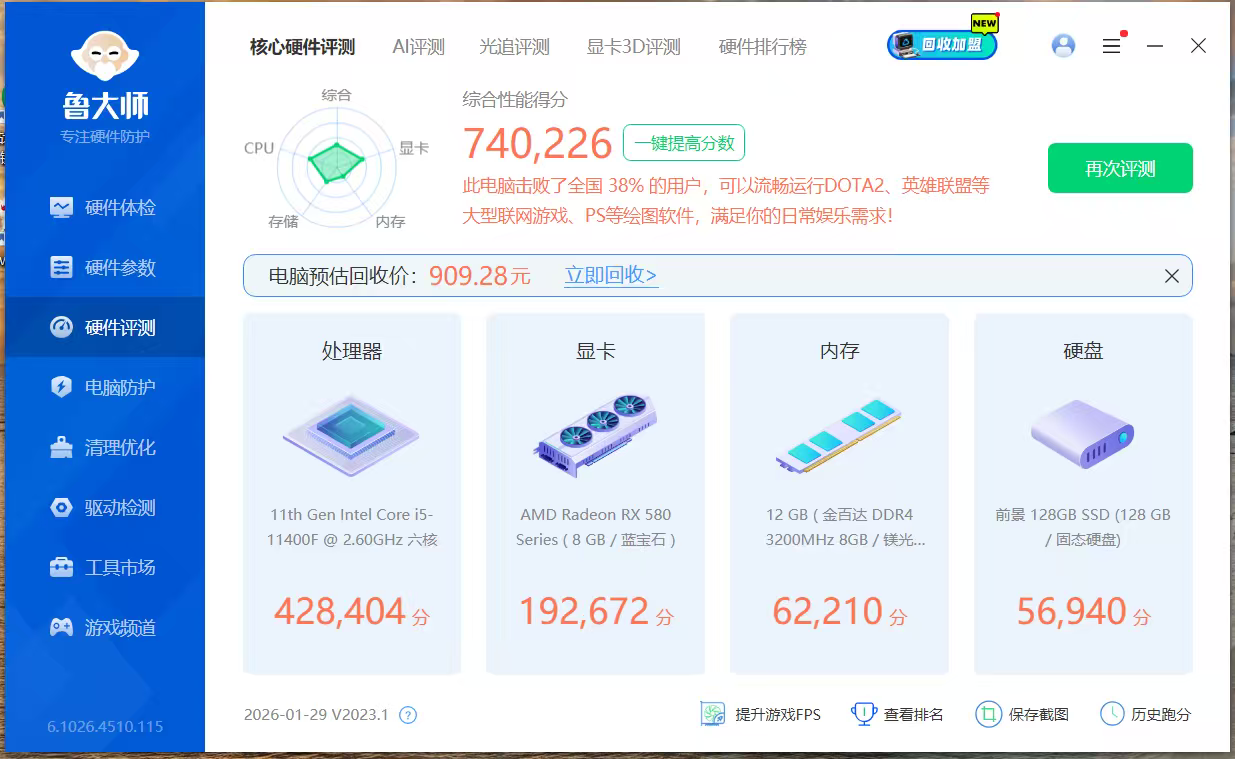
Task: Click 保存截图 at the bottom
Action: (x=1022, y=714)
